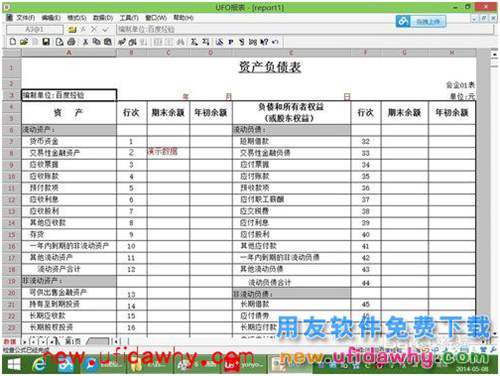Open the 格式(S) menu
The image size is (500, 376).
(x=76, y=17)
